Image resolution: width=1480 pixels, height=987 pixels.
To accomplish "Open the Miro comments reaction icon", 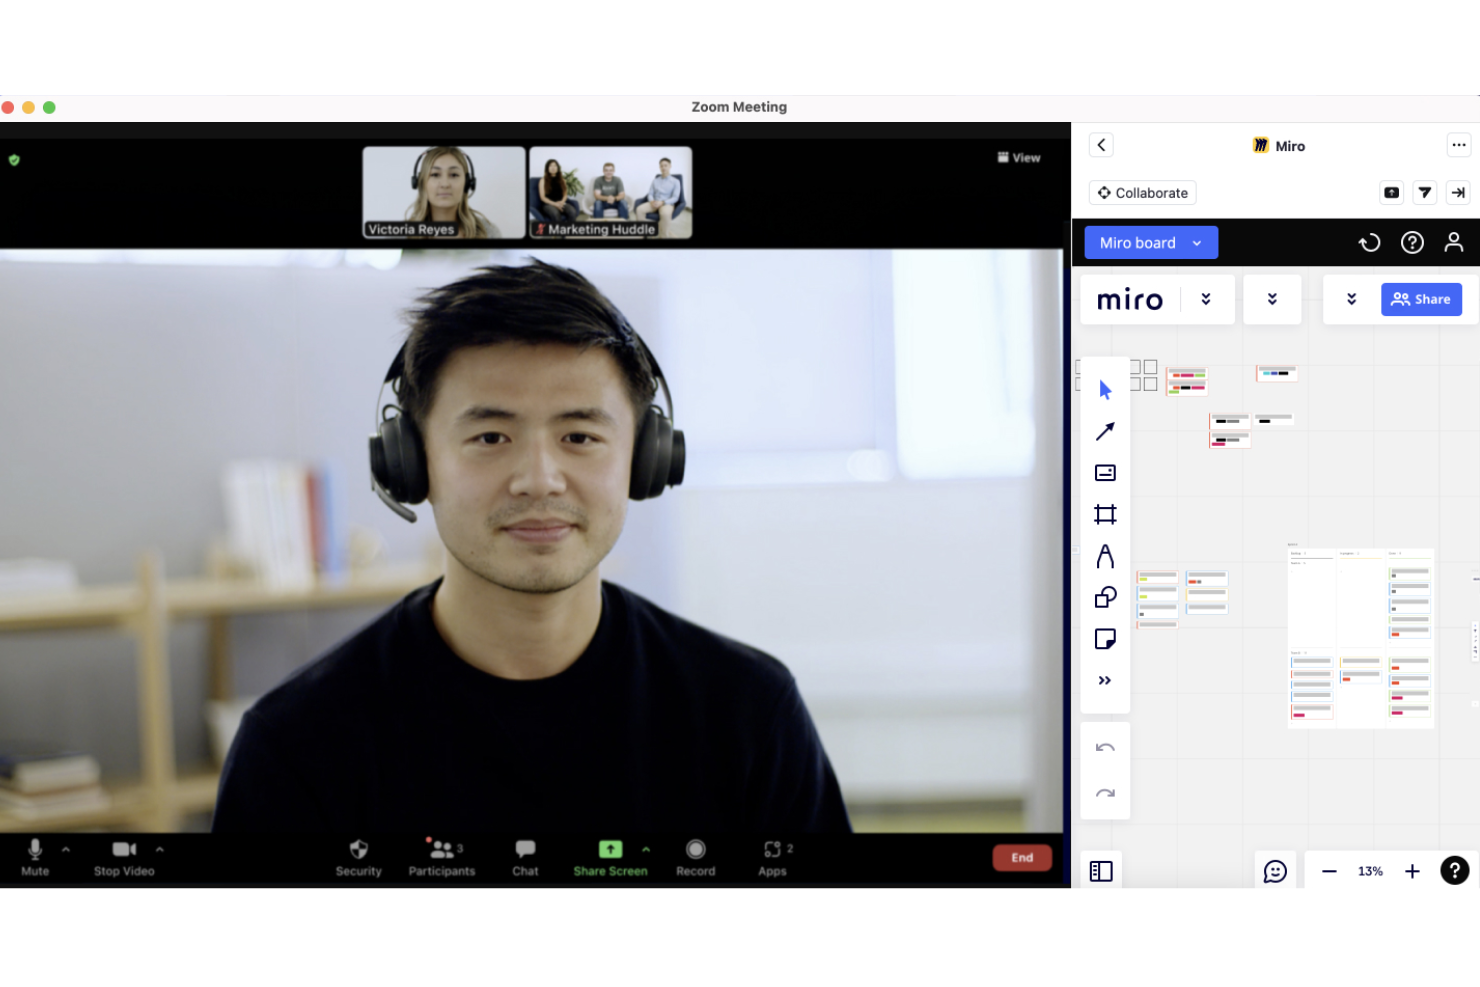I will click(1275, 871).
